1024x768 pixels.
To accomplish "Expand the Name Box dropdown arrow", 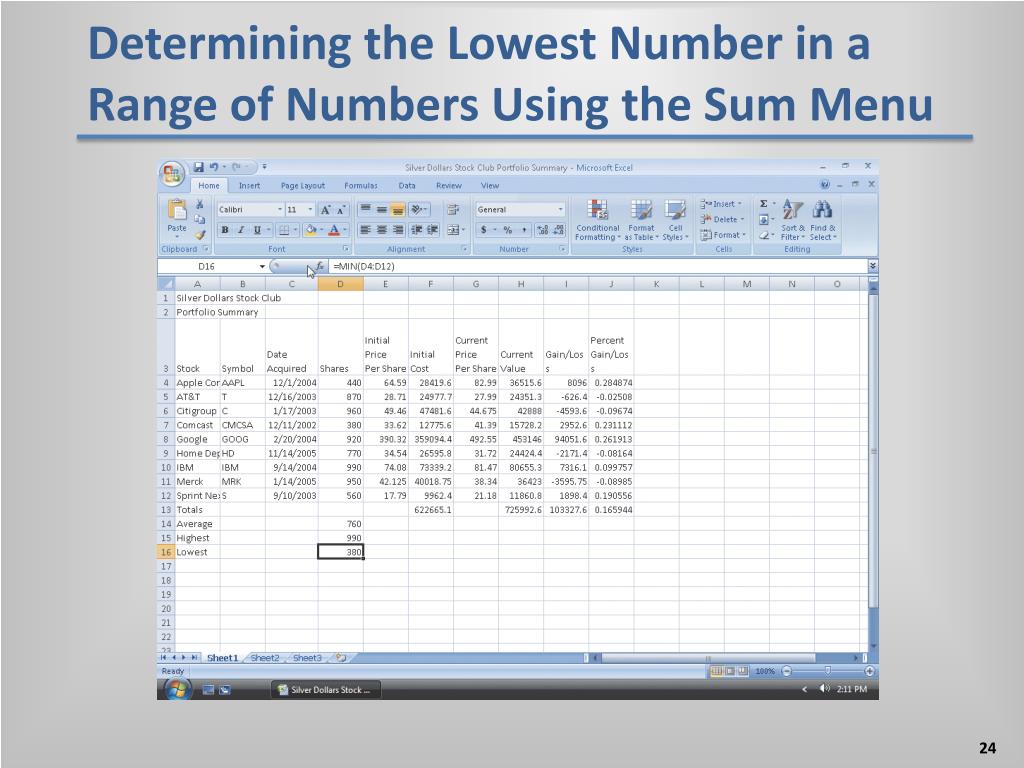I will 263,266.
